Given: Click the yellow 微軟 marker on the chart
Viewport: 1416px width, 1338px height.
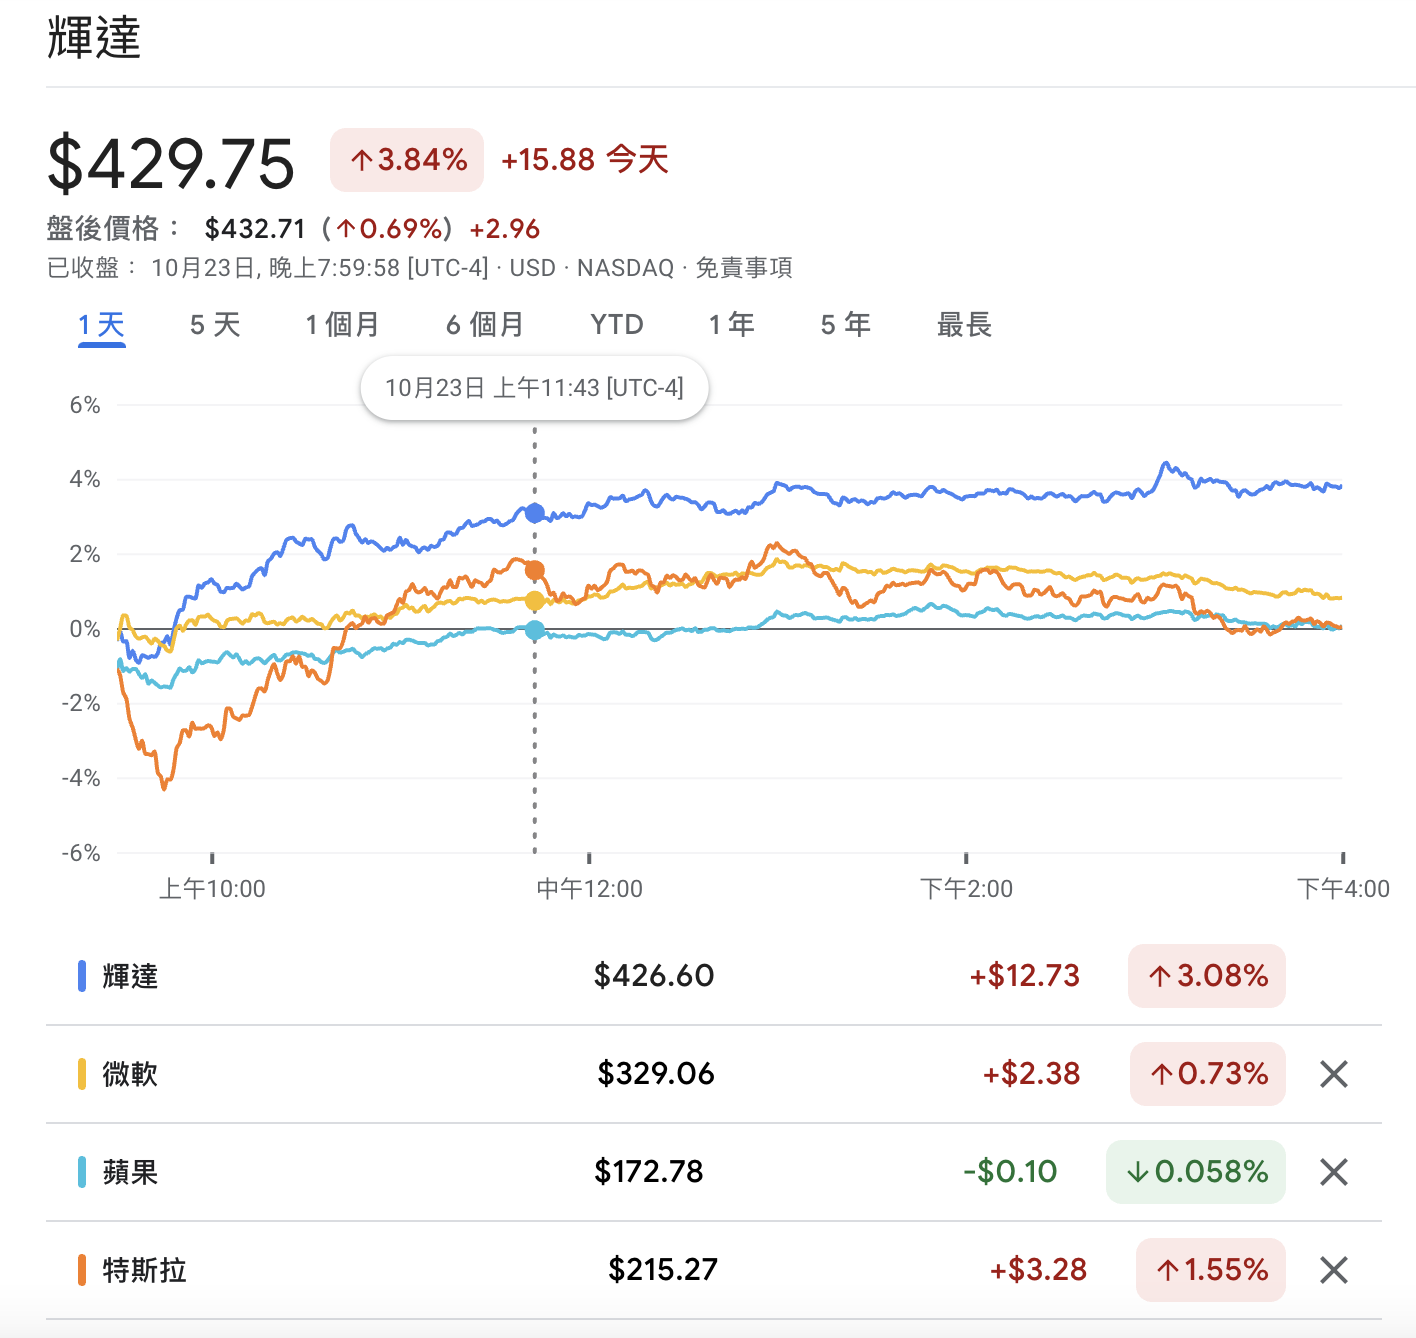Looking at the screenshot, I should [535, 600].
